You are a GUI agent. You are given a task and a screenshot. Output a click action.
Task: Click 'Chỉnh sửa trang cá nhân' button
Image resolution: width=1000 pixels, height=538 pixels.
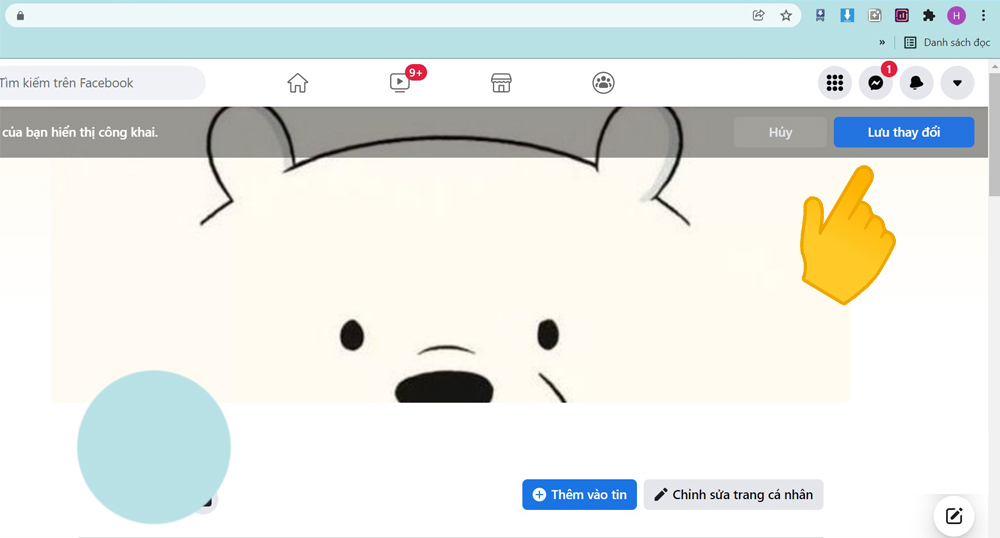(733, 494)
